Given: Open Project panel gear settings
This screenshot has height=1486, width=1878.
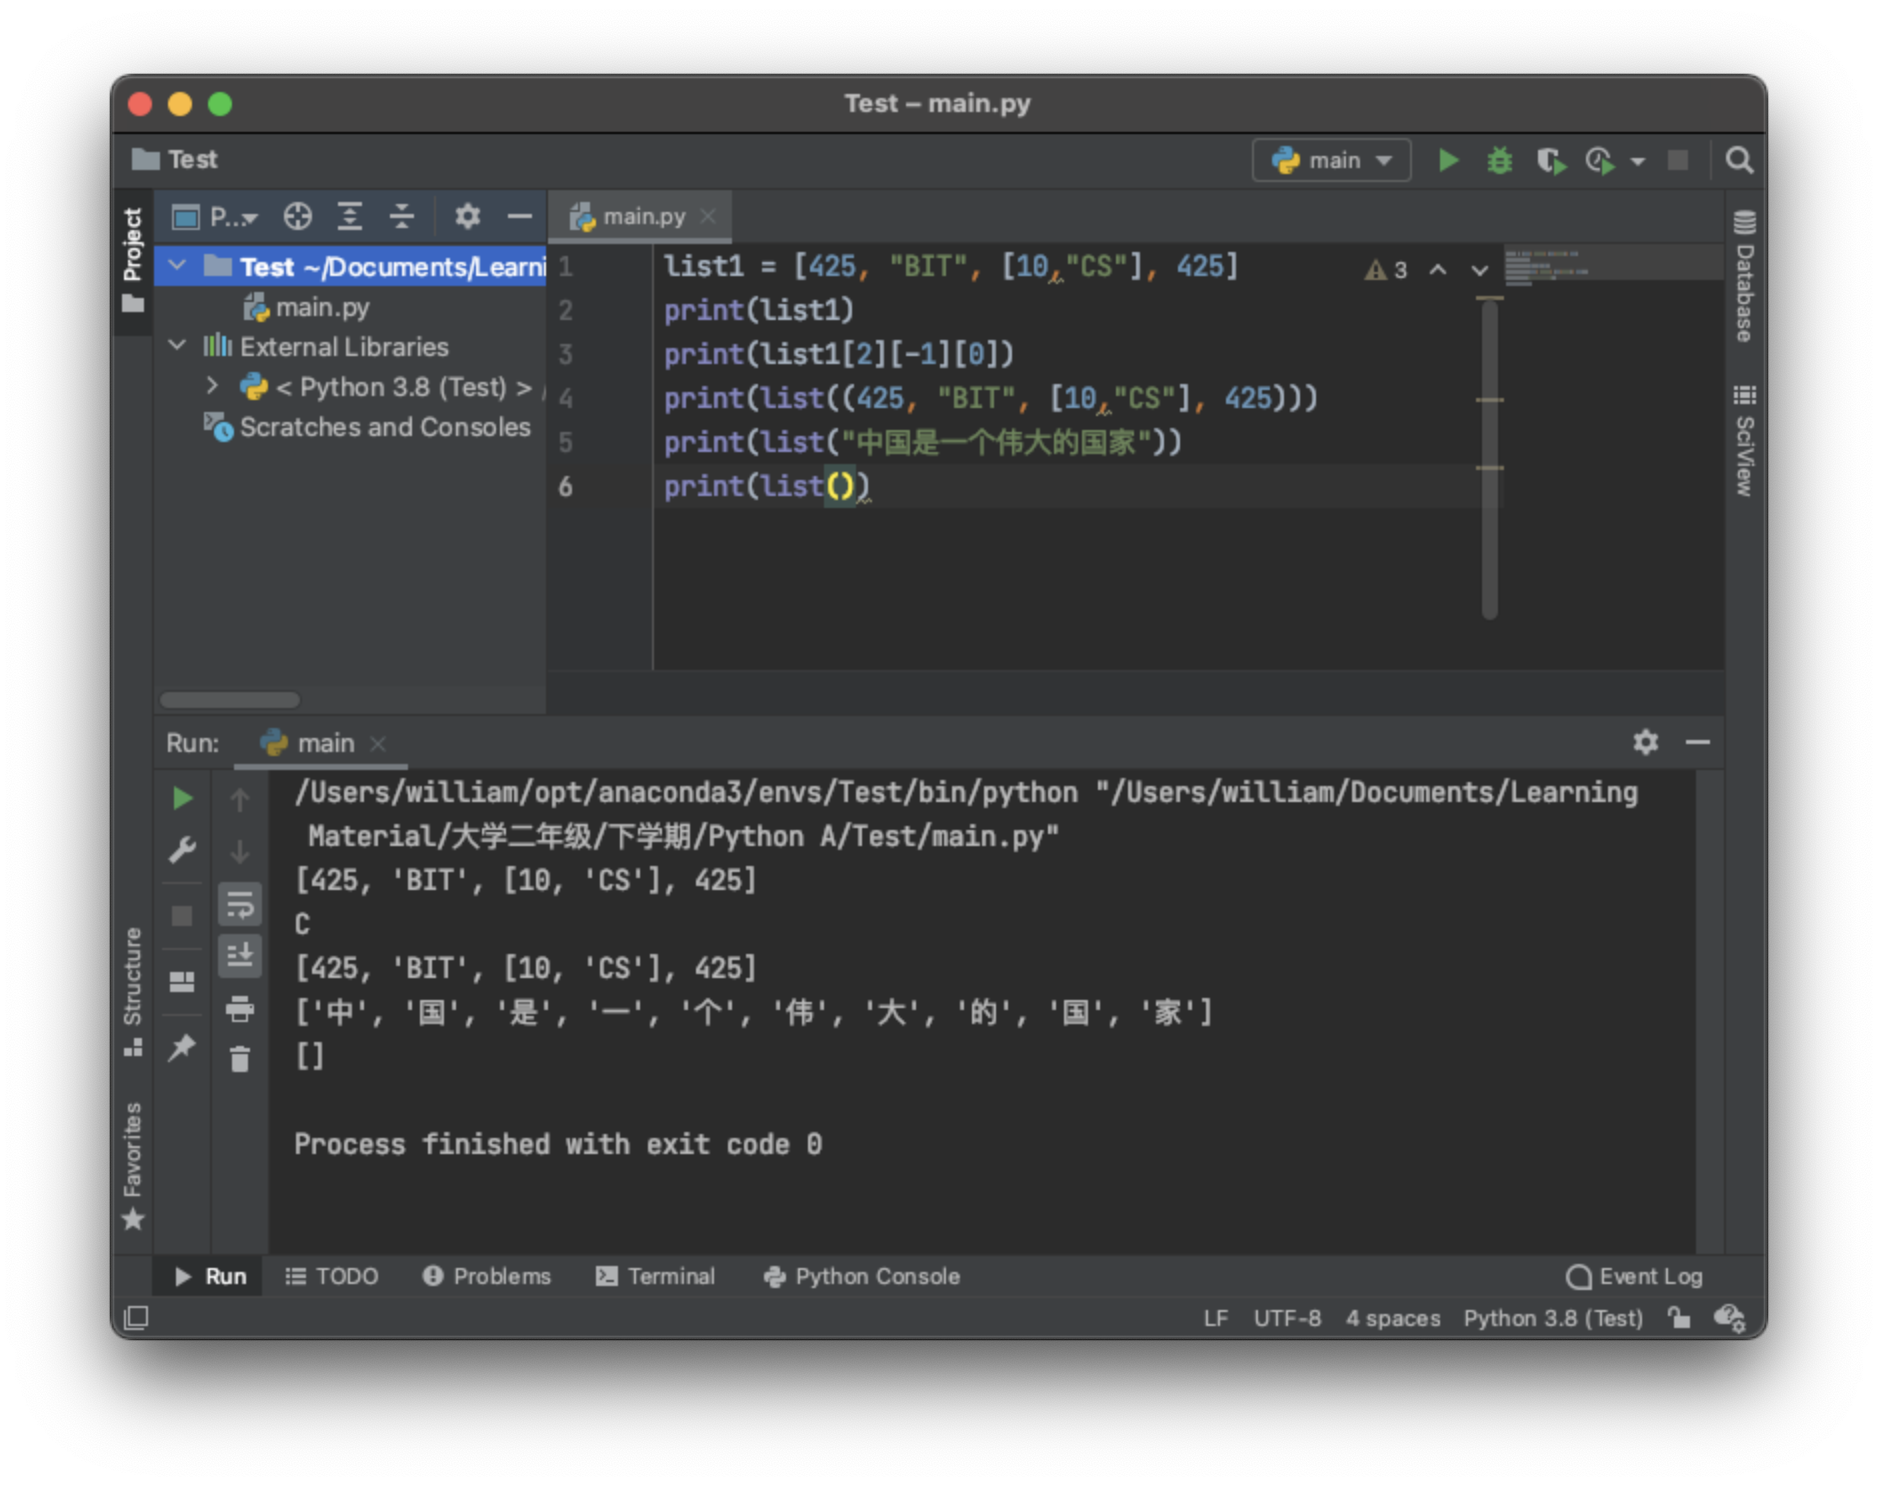Looking at the screenshot, I should 467,216.
